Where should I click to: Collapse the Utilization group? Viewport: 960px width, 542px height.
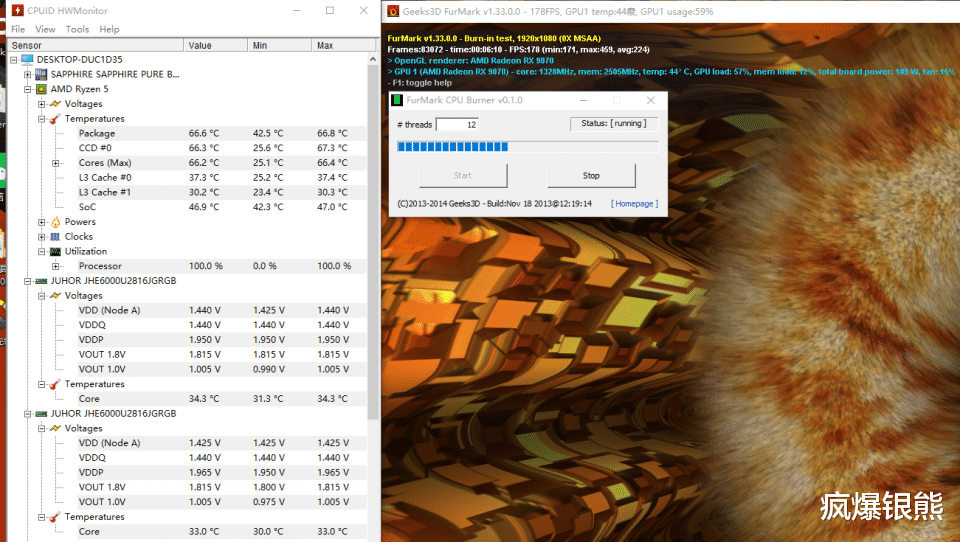pos(42,252)
